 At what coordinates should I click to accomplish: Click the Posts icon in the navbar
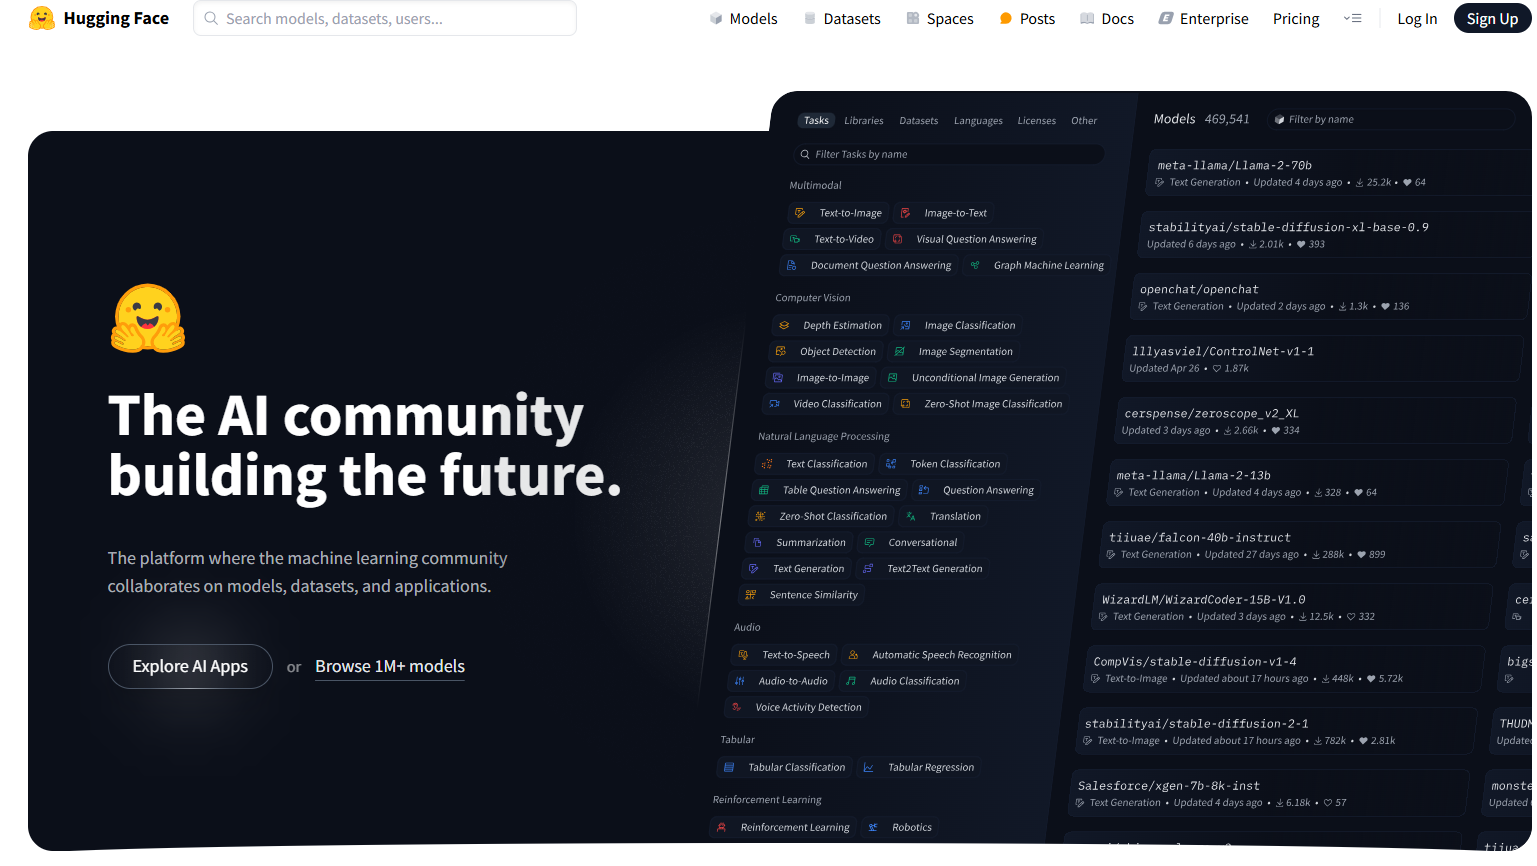[x=1006, y=19]
